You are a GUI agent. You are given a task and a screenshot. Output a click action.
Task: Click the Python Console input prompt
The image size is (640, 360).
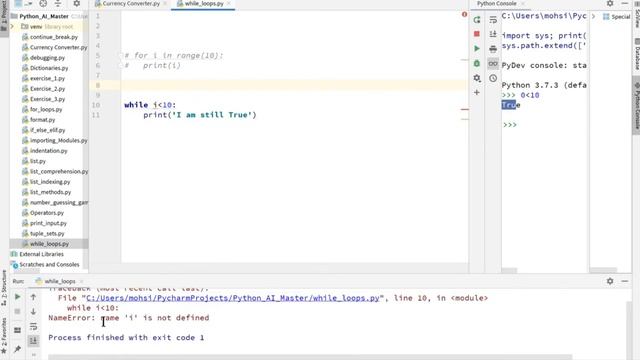pos(510,125)
